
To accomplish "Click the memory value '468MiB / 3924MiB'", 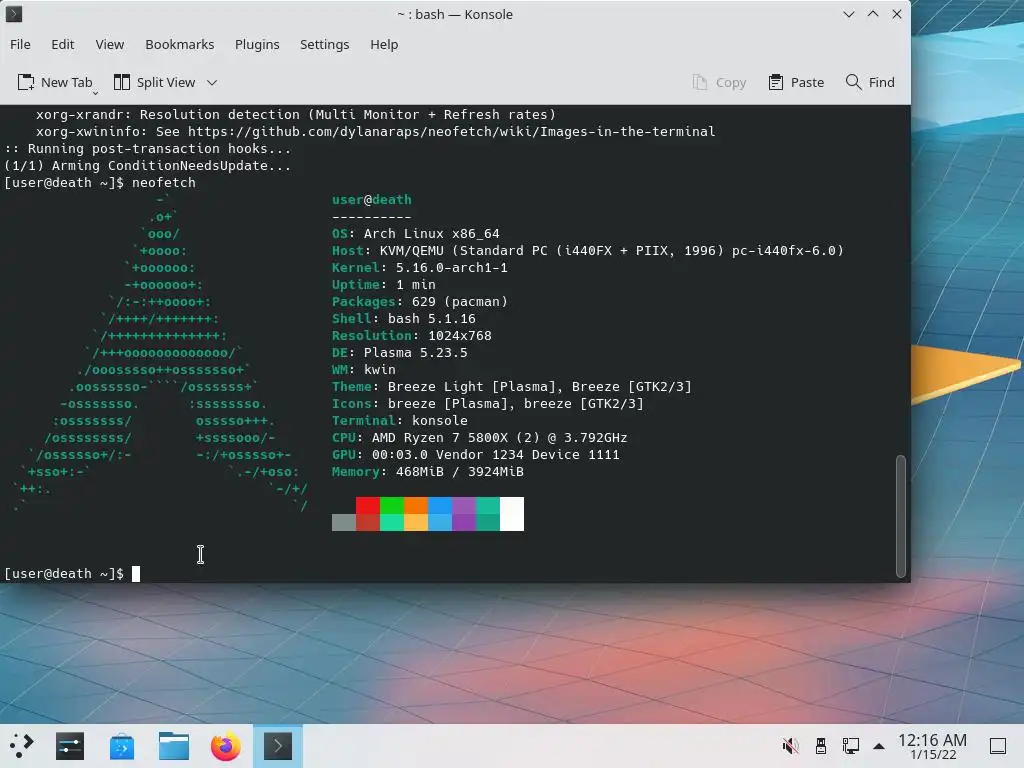I will 460,472.
